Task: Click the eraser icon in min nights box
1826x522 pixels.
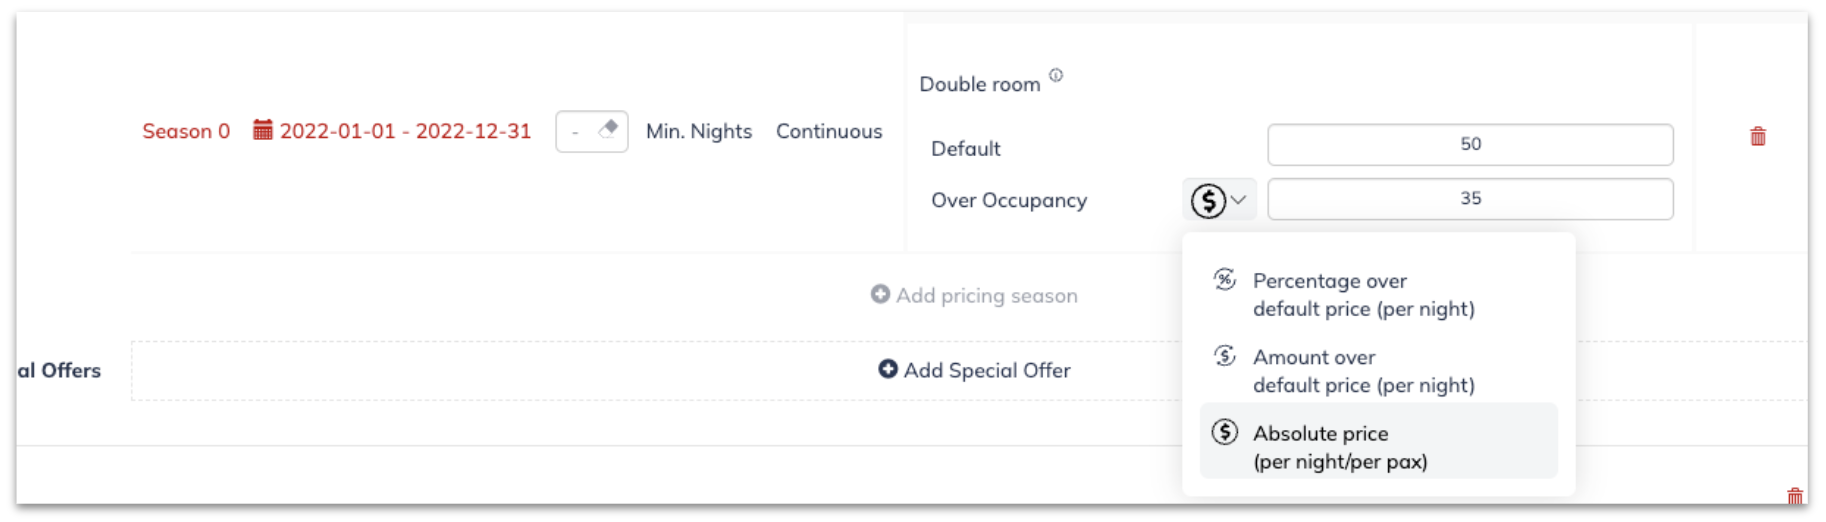Action: click(608, 129)
